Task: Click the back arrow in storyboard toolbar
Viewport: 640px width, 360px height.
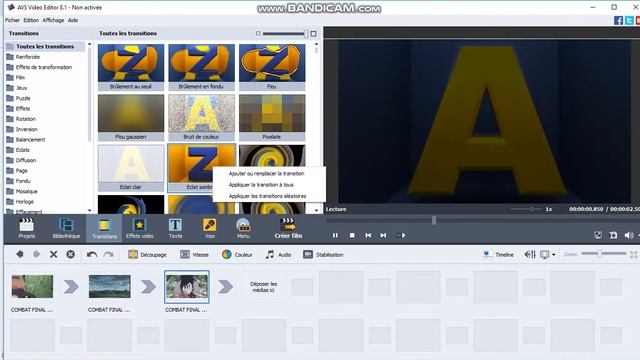Action: click(x=20, y=254)
